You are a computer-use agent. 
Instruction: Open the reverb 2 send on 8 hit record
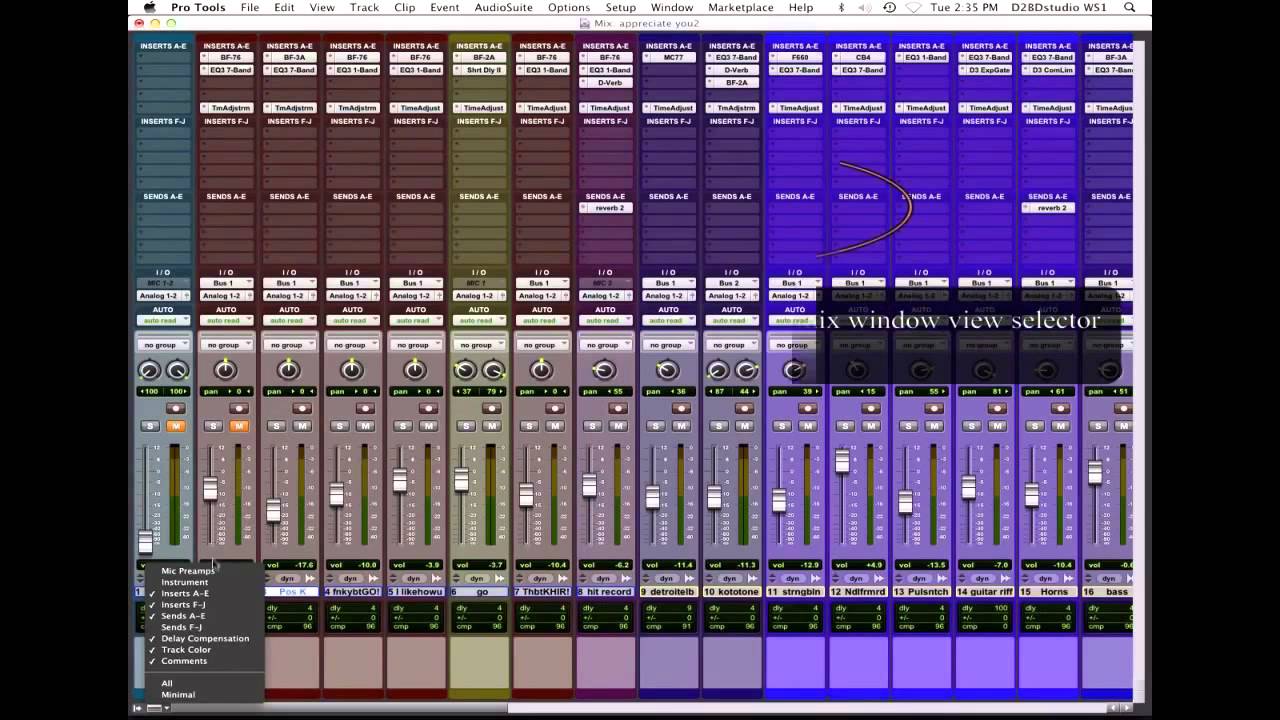(606, 208)
